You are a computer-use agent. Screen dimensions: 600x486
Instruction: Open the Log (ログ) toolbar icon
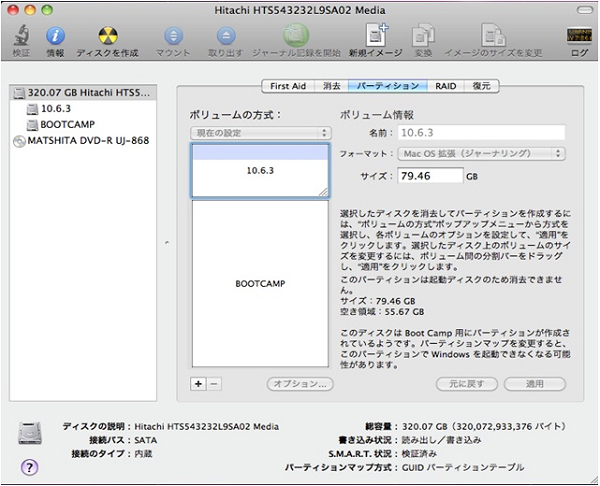[x=579, y=36]
